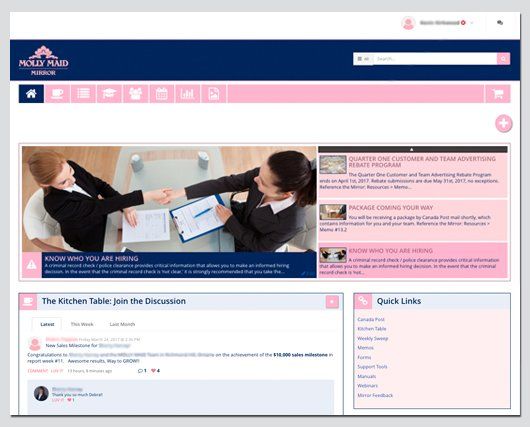Select the Latest tab
The image size is (530, 427).
click(x=47, y=324)
